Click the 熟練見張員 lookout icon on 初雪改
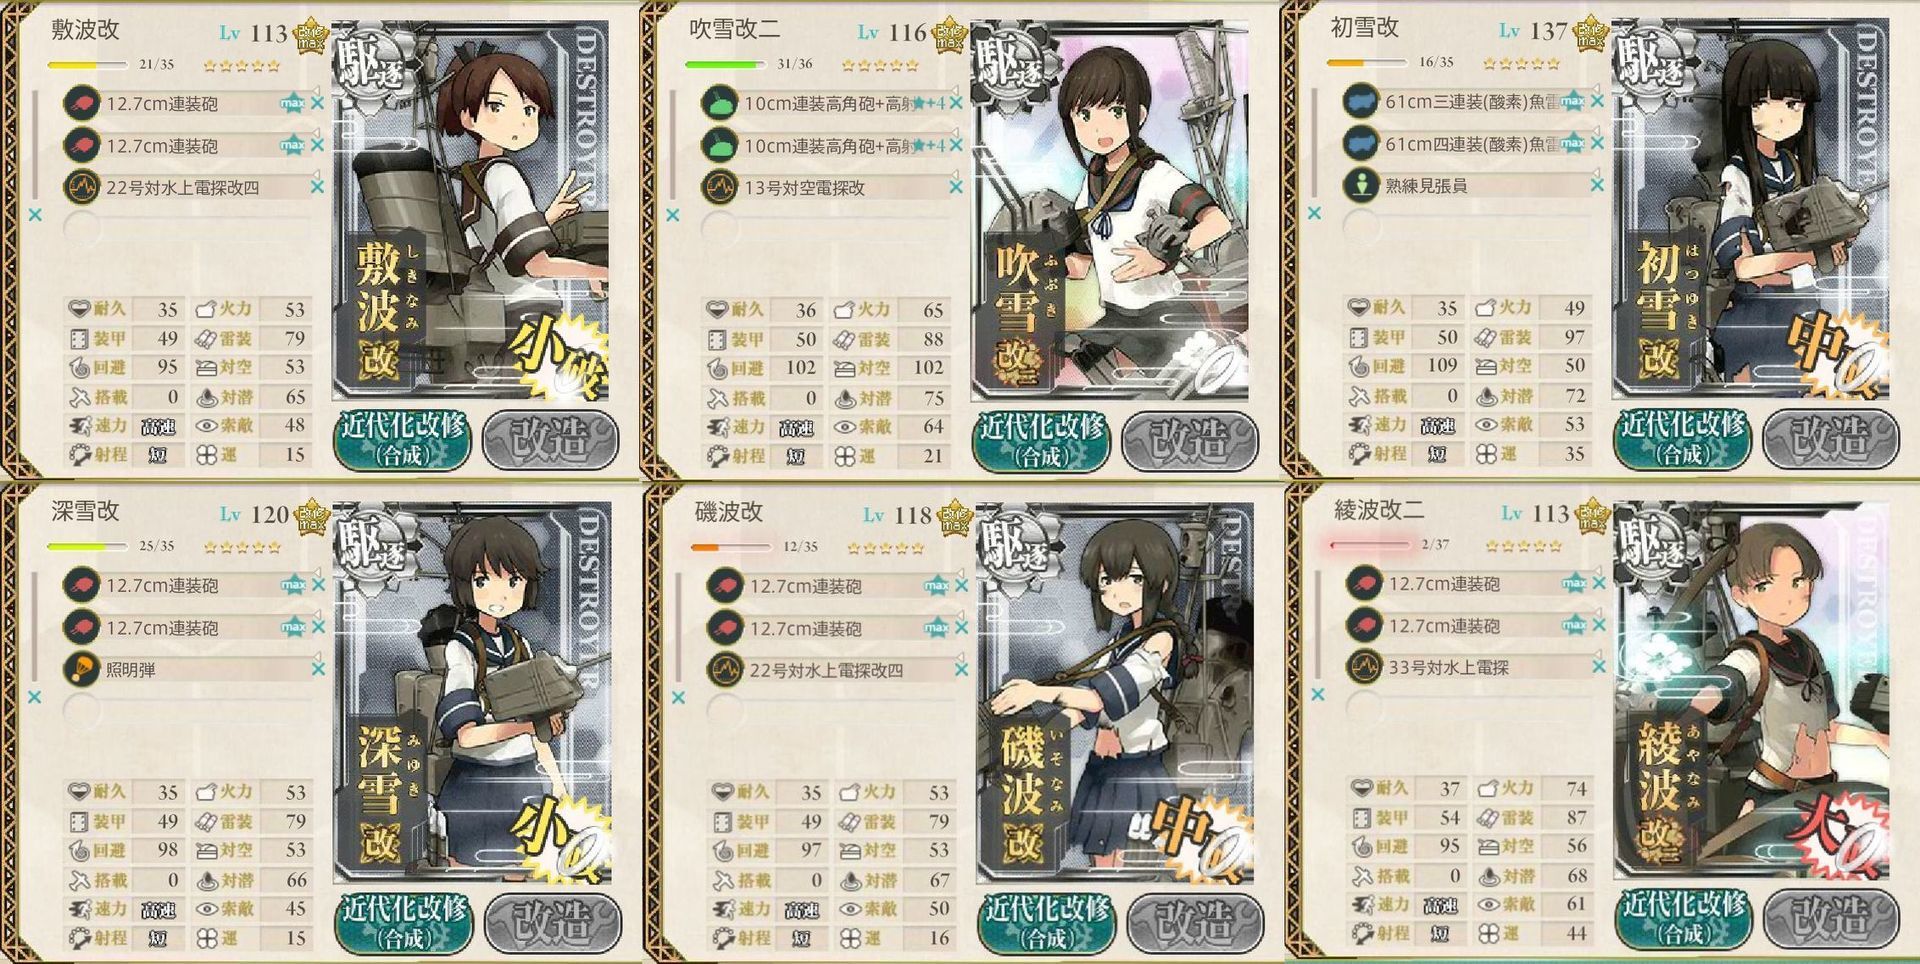The height and width of the screenshot is (964, 1920). tap(1360, 185)
